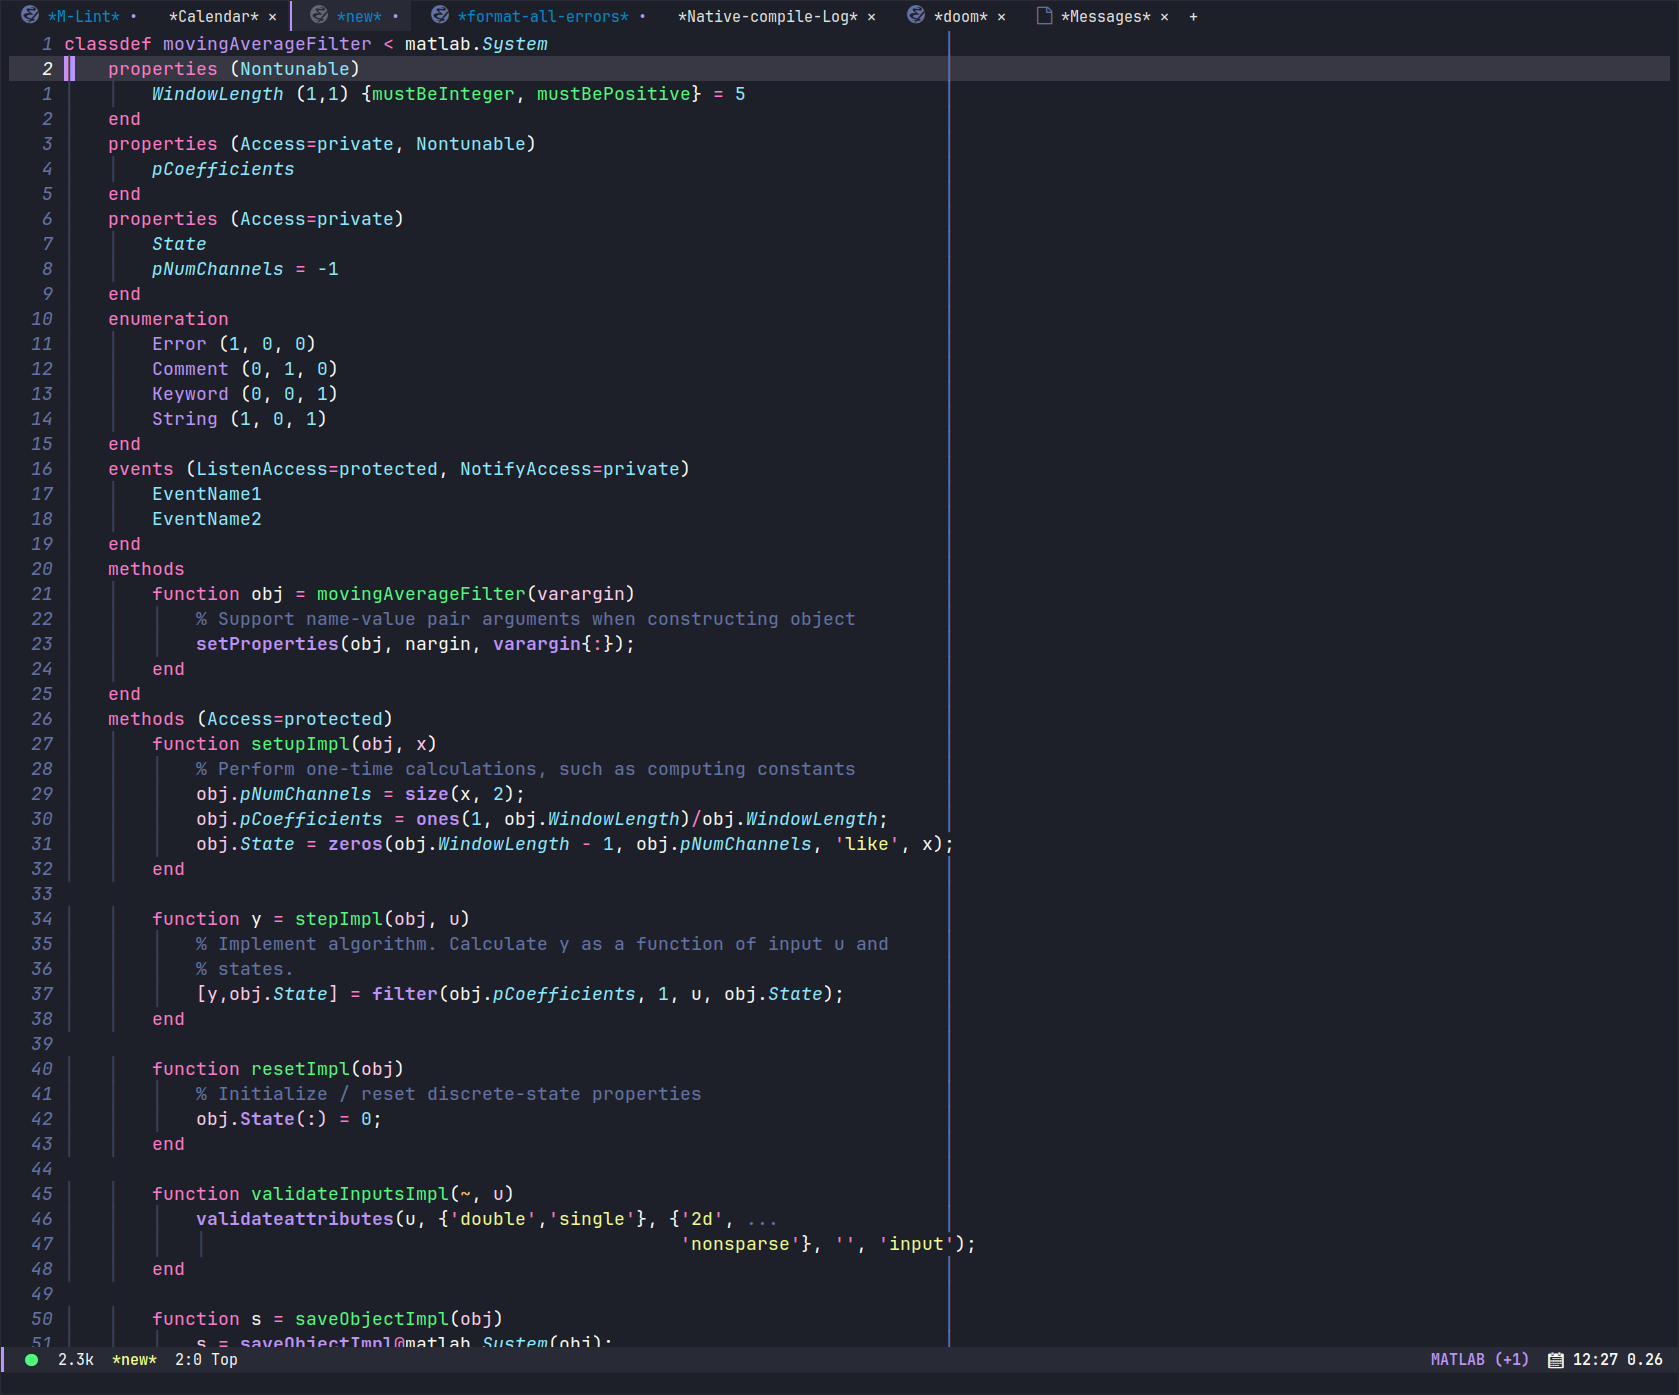Click the plus icon to open new tab
Viewport: 1679px width, 1395px height.
click(1194, 16)
